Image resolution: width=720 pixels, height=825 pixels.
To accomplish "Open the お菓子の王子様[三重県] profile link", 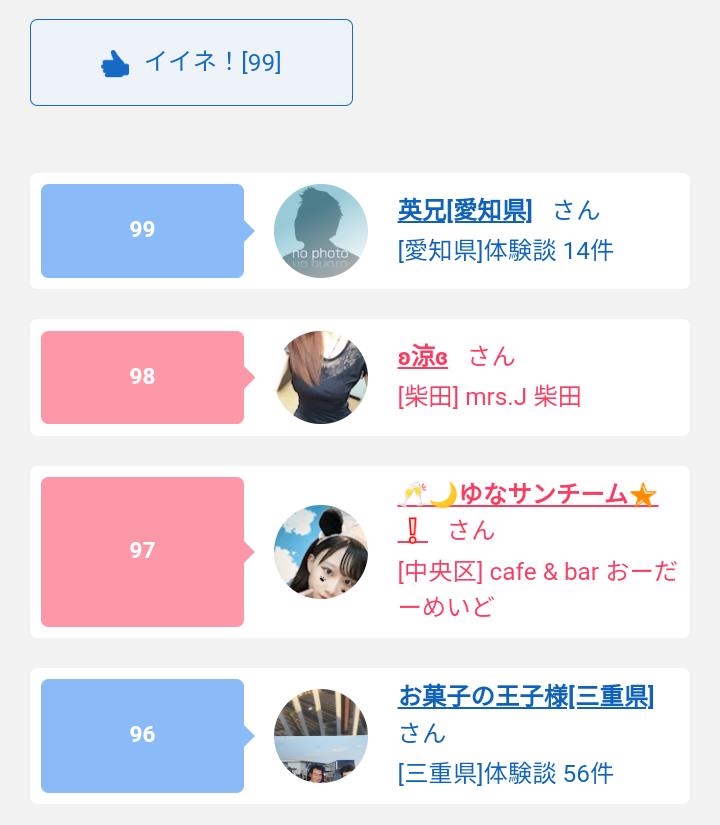I will tap(525, 696).
